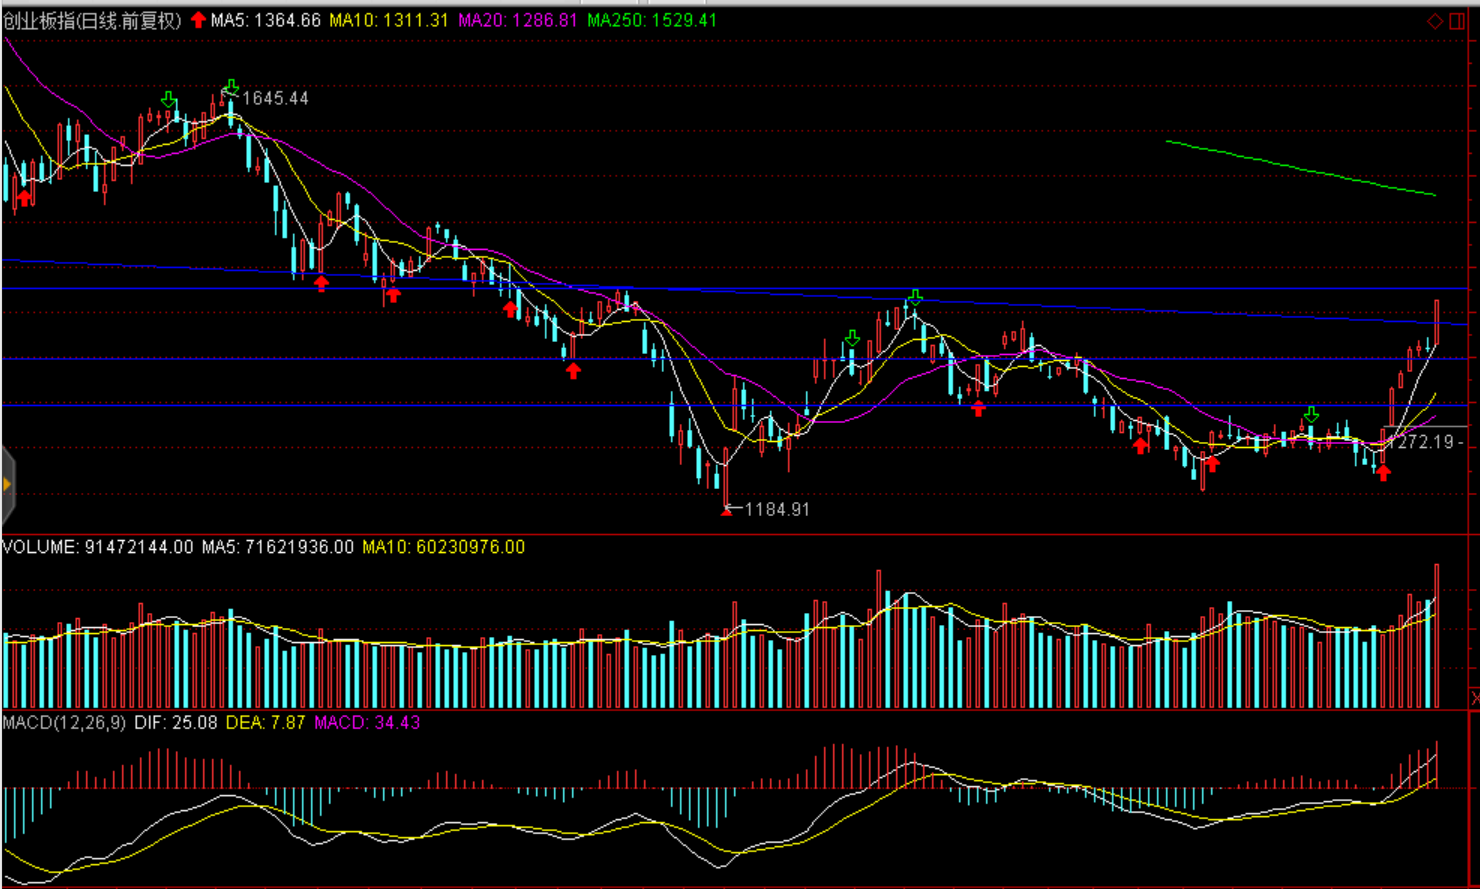The height and width of the screenshot is (889, 1480).
Task: Click the green down arrow above 1645.44 peak
Action: (x=231, y=88)
